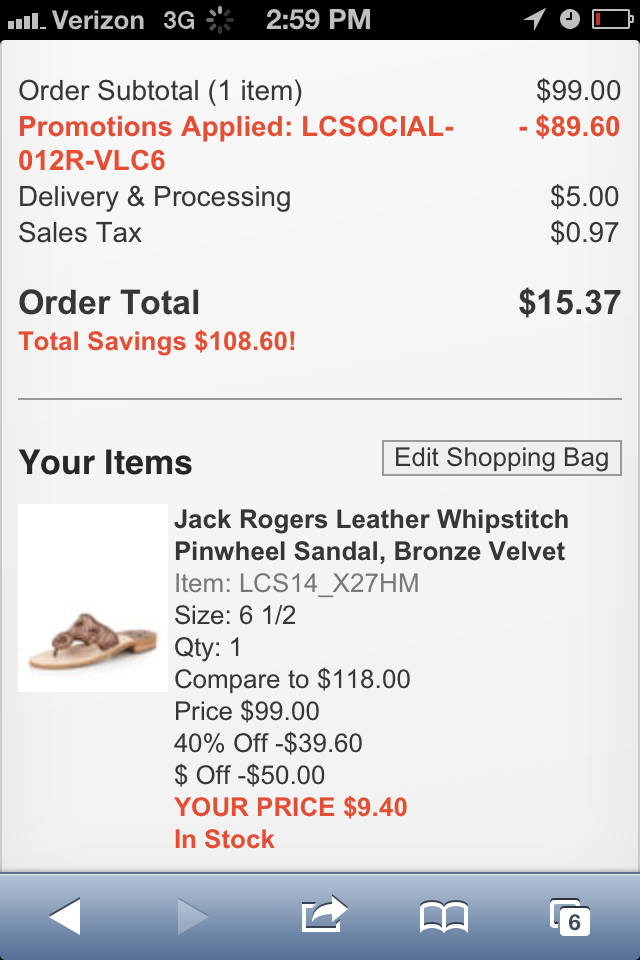640x960 pixels.
Task: Tap the signal strength bars icon
Action: point(25,20)
